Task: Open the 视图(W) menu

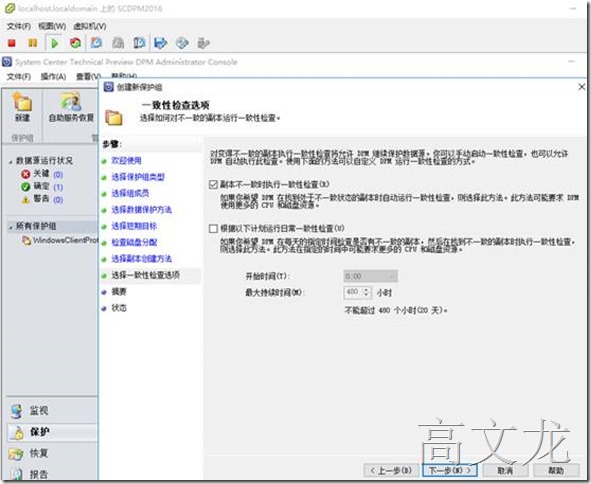Action: pyautogui.click(x=52, y=26)
